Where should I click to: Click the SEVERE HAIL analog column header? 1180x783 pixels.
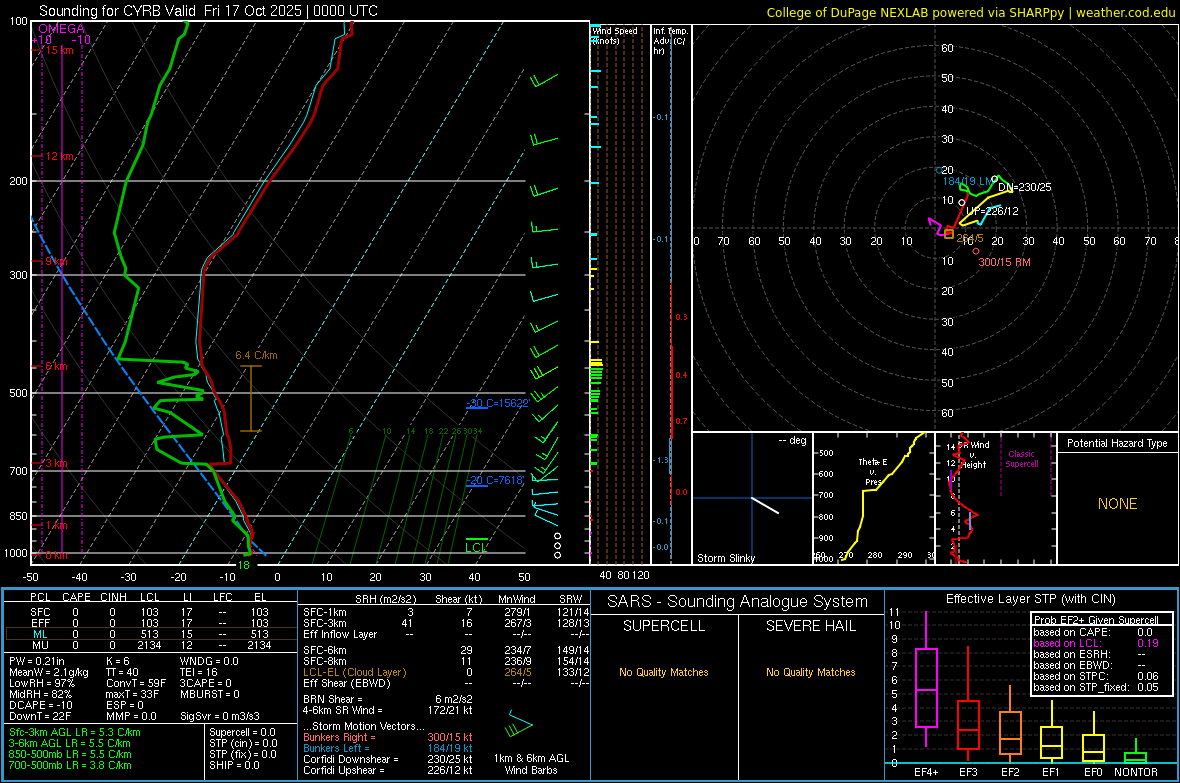pyautogui.click(x=810, y=626)
